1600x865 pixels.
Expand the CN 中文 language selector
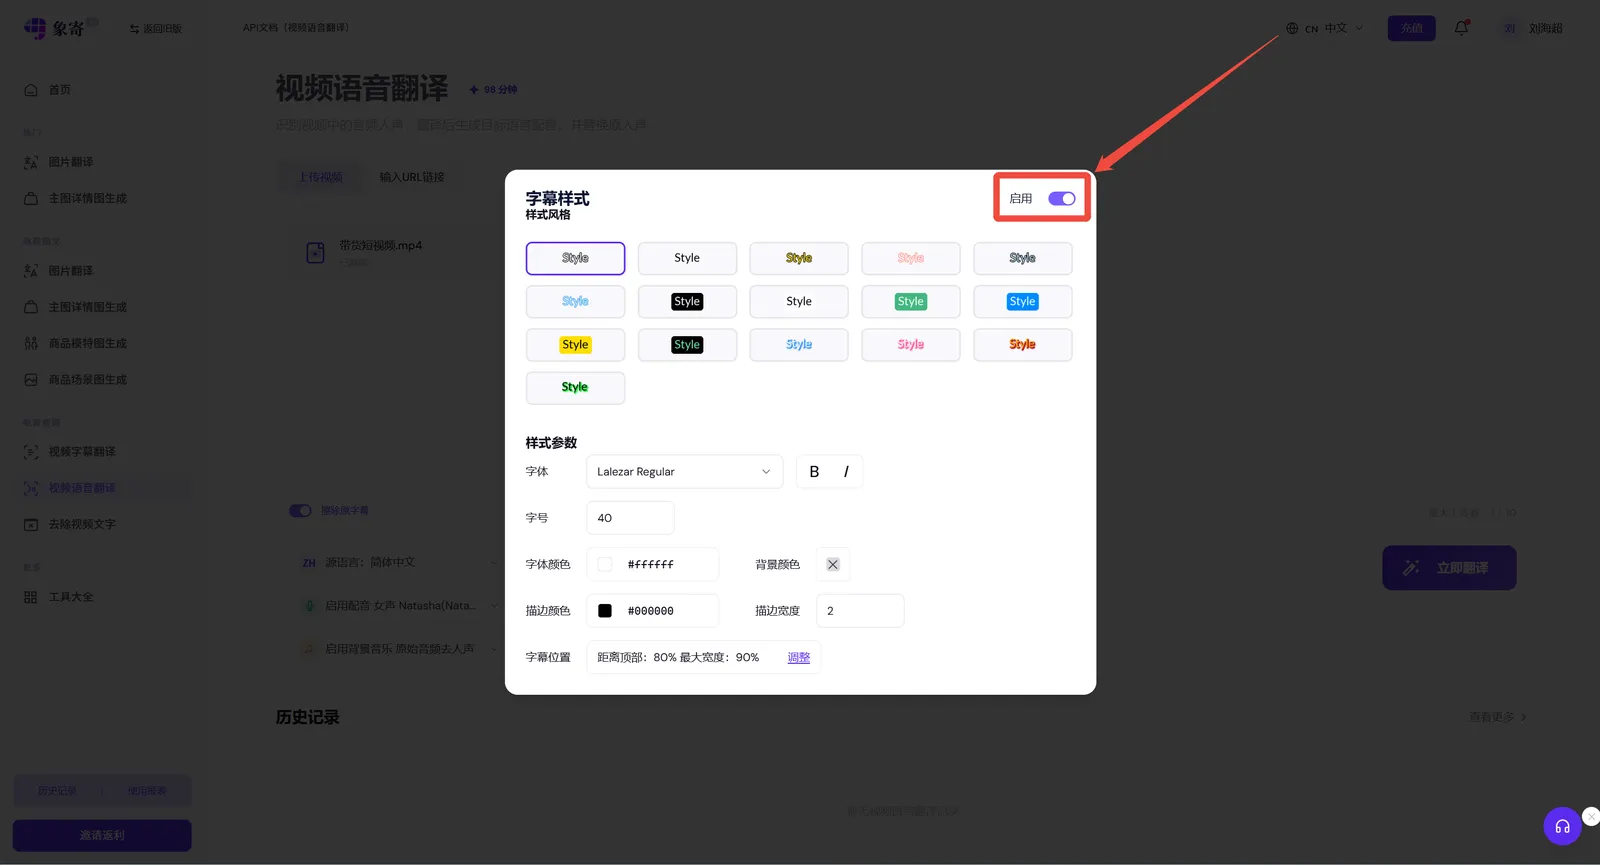tap(1325, 28)
